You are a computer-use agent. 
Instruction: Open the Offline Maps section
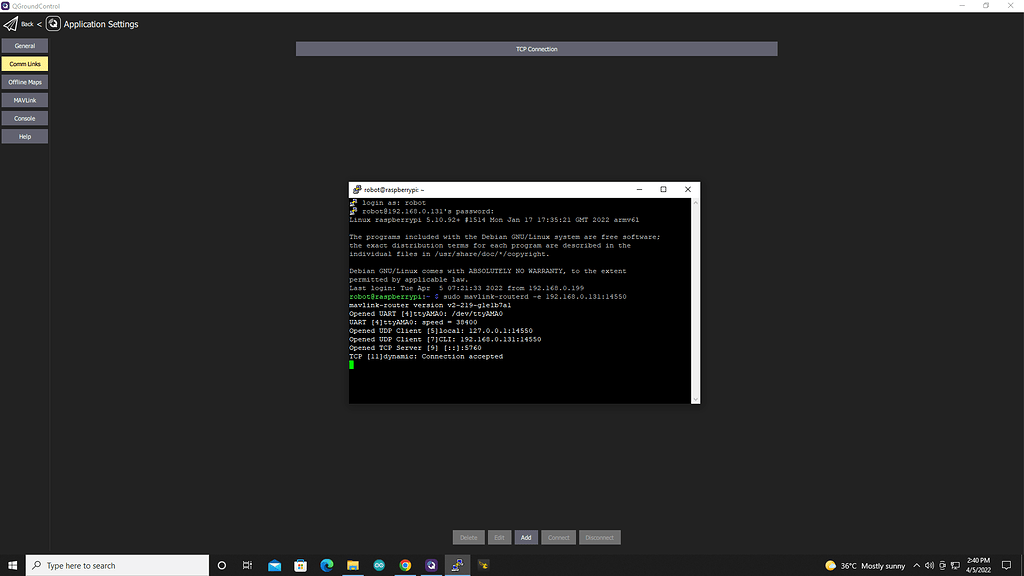pyautogui.click(x=25, y=82)
